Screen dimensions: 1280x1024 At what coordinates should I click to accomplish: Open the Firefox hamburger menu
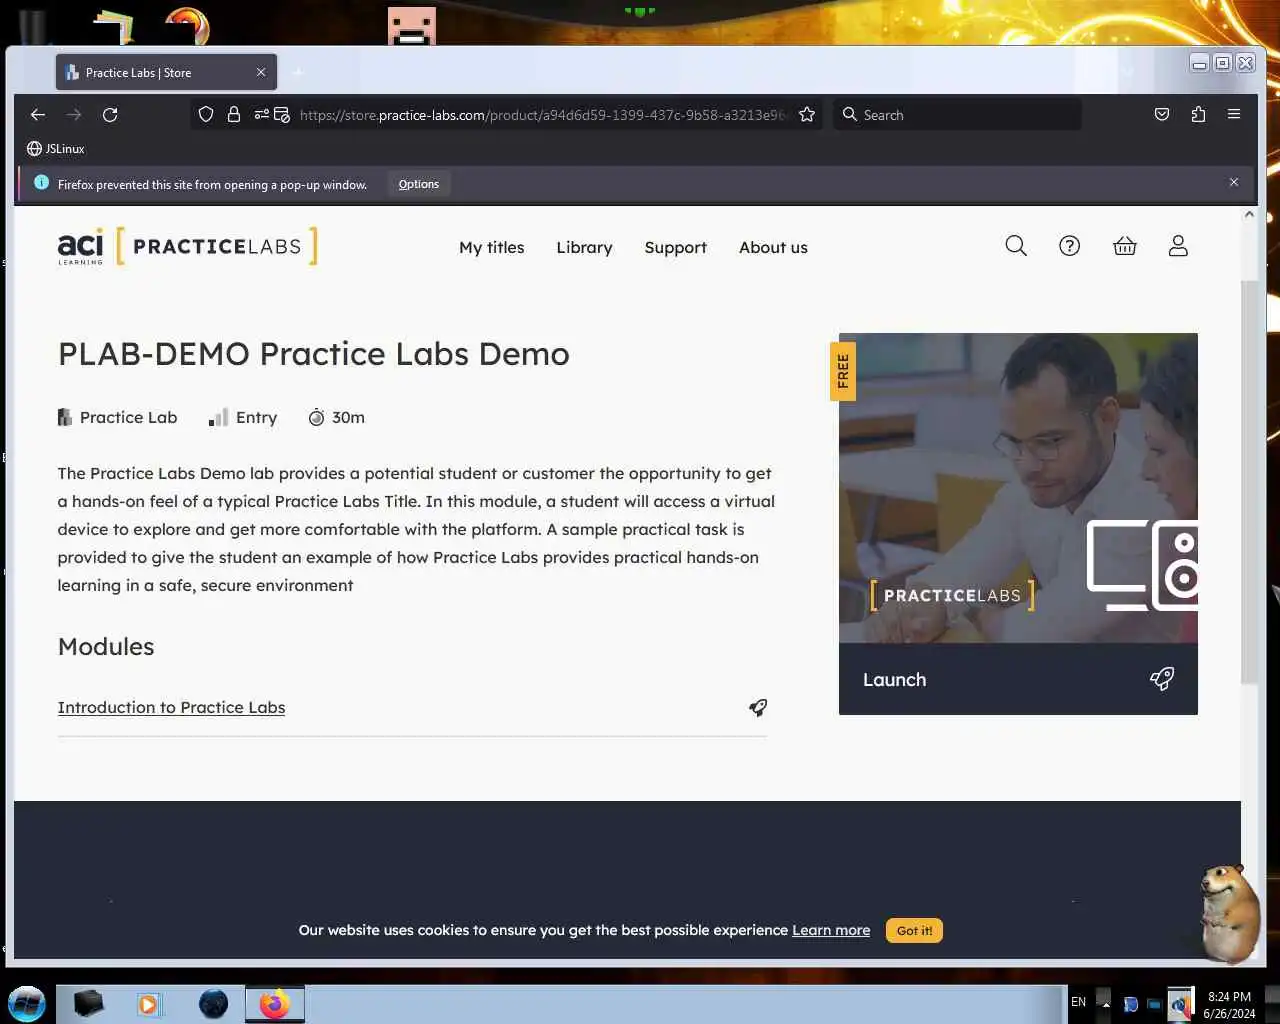pyautogui.click(x=1234, y=114)
